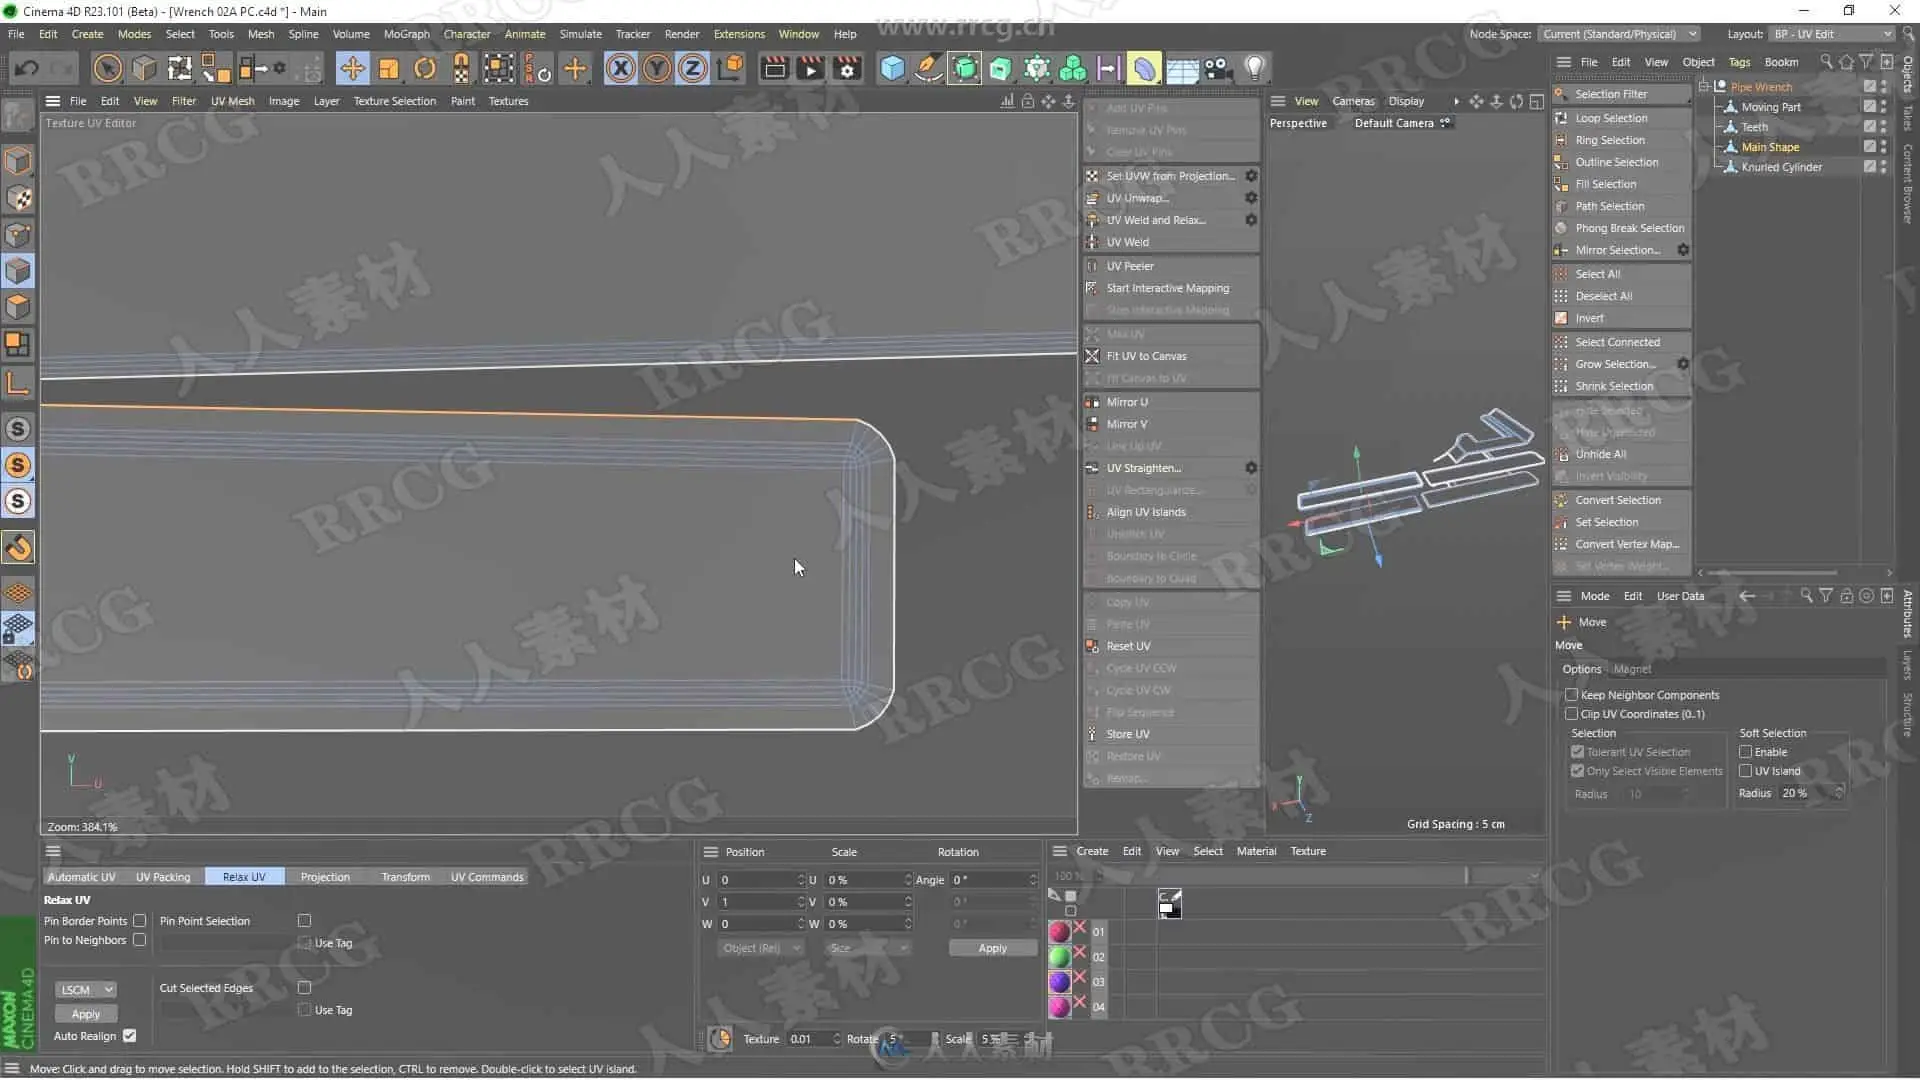Click the light bulb icon in toolbar

tap(1254, 68)
